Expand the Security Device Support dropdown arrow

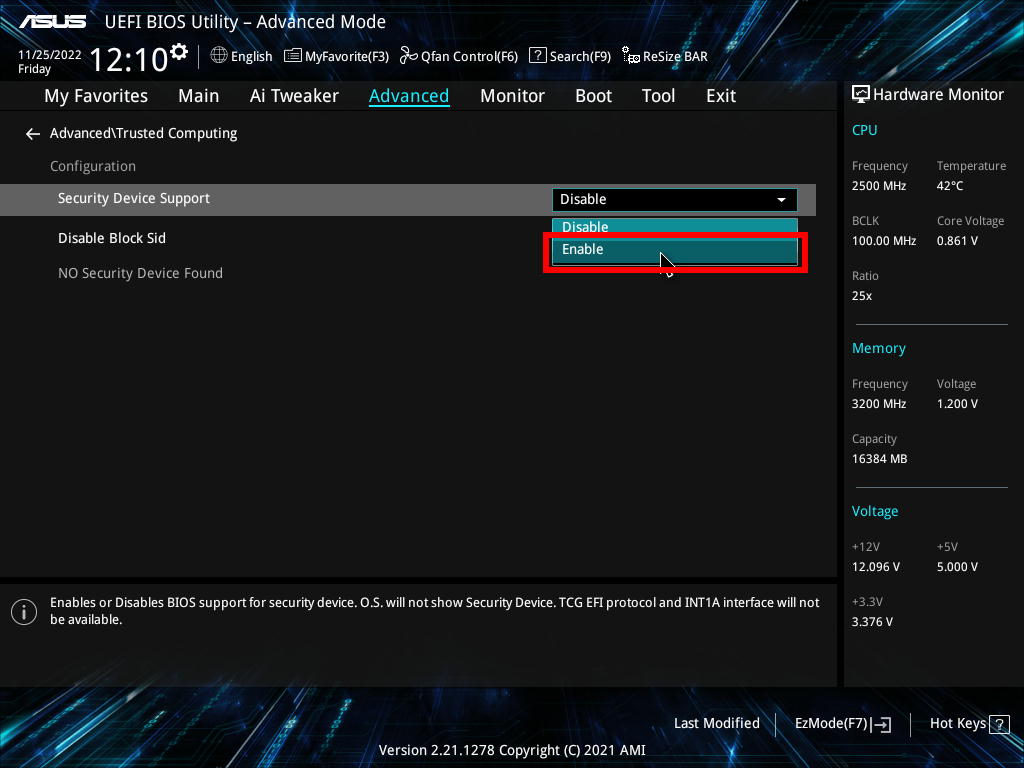(x=781, y=200)
